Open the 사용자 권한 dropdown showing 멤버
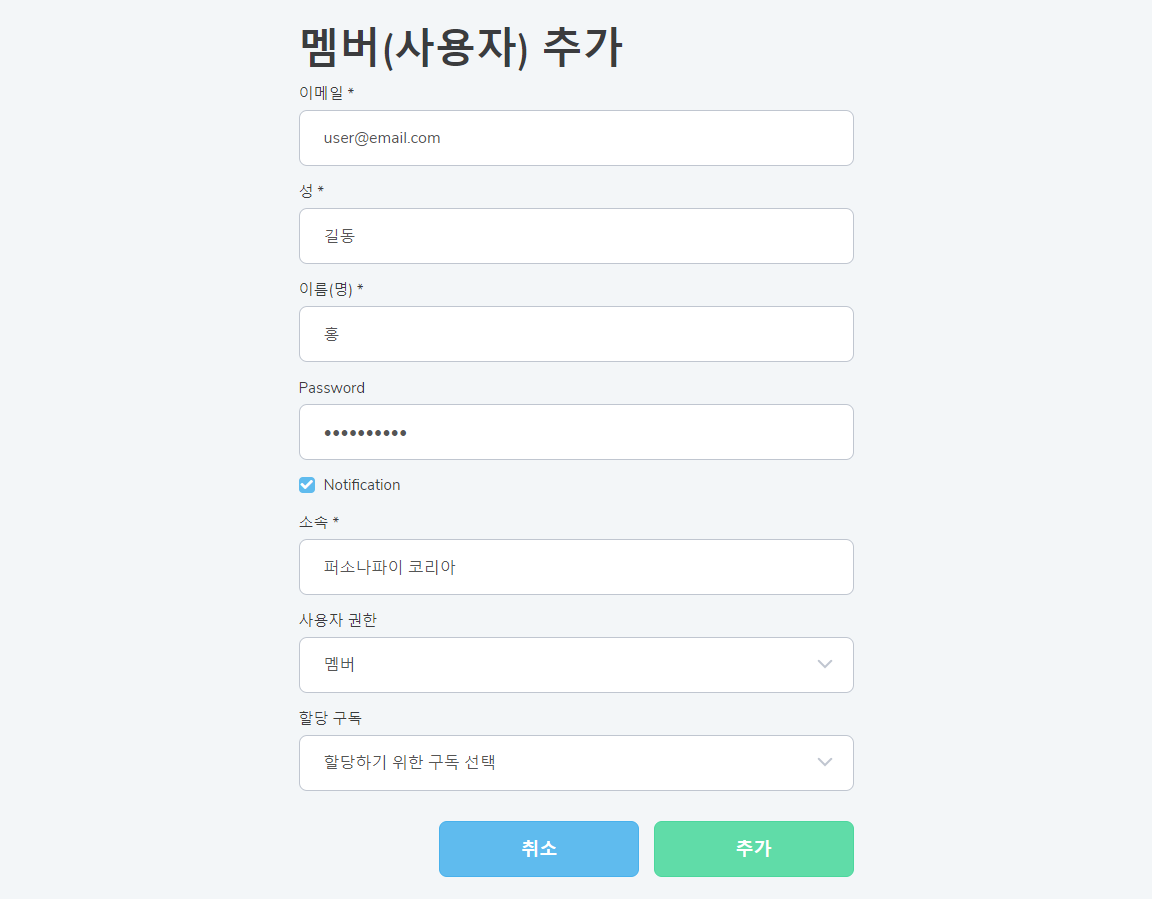The width and height of the screenshot is (1152, 899). [x=560, y=665]
